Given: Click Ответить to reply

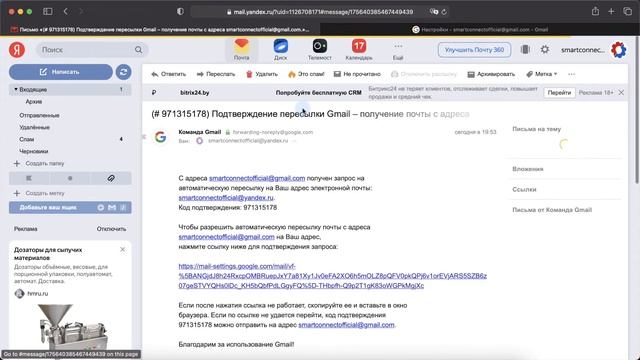Looking at the screenshot, I should [168, 74].
